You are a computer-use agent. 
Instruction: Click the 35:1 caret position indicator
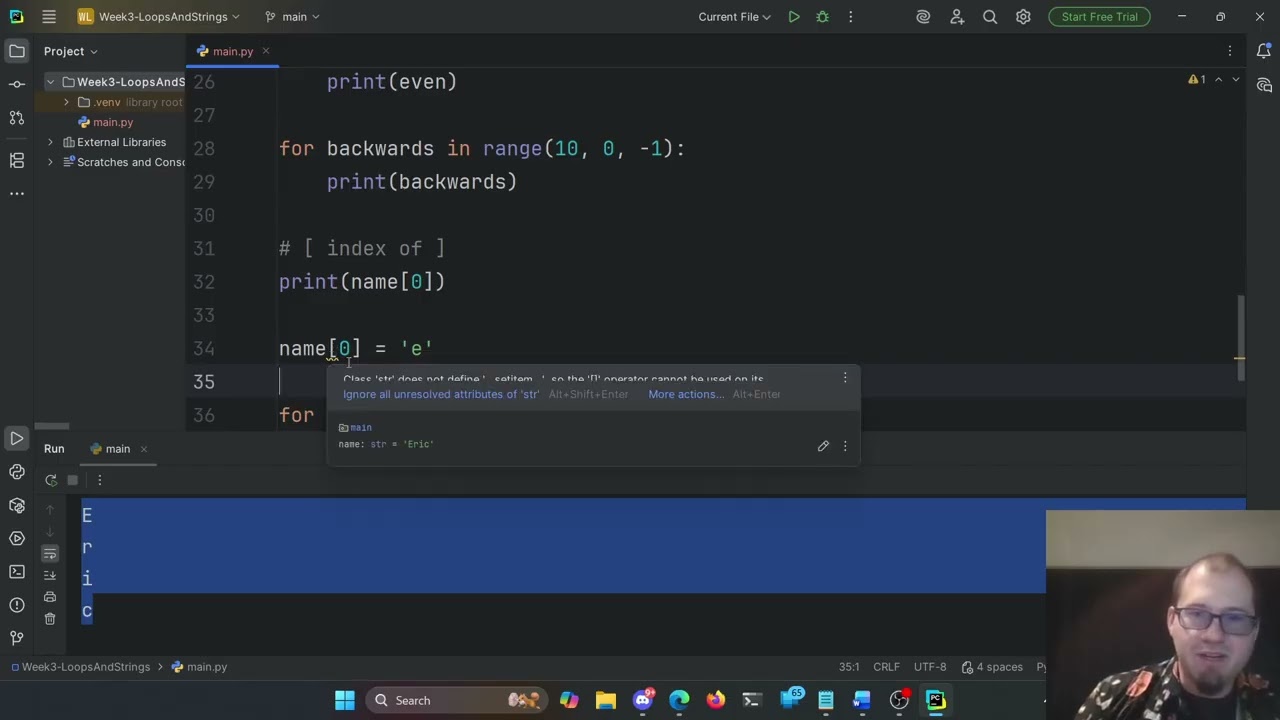(849, 667)
